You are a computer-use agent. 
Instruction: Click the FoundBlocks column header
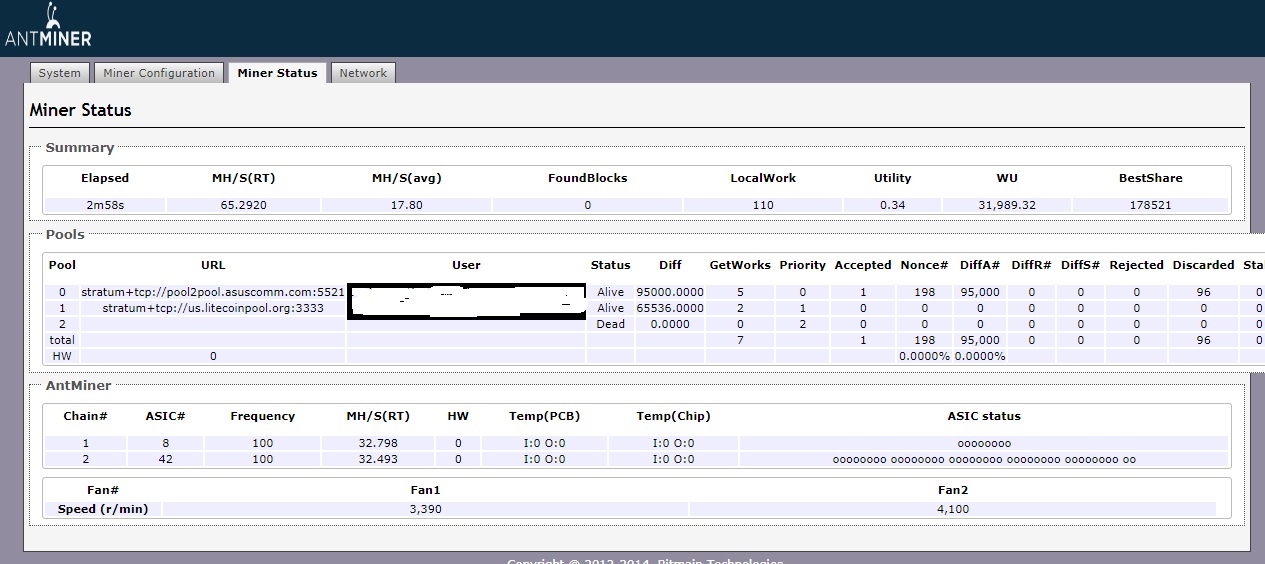click(x=587, y=178)
